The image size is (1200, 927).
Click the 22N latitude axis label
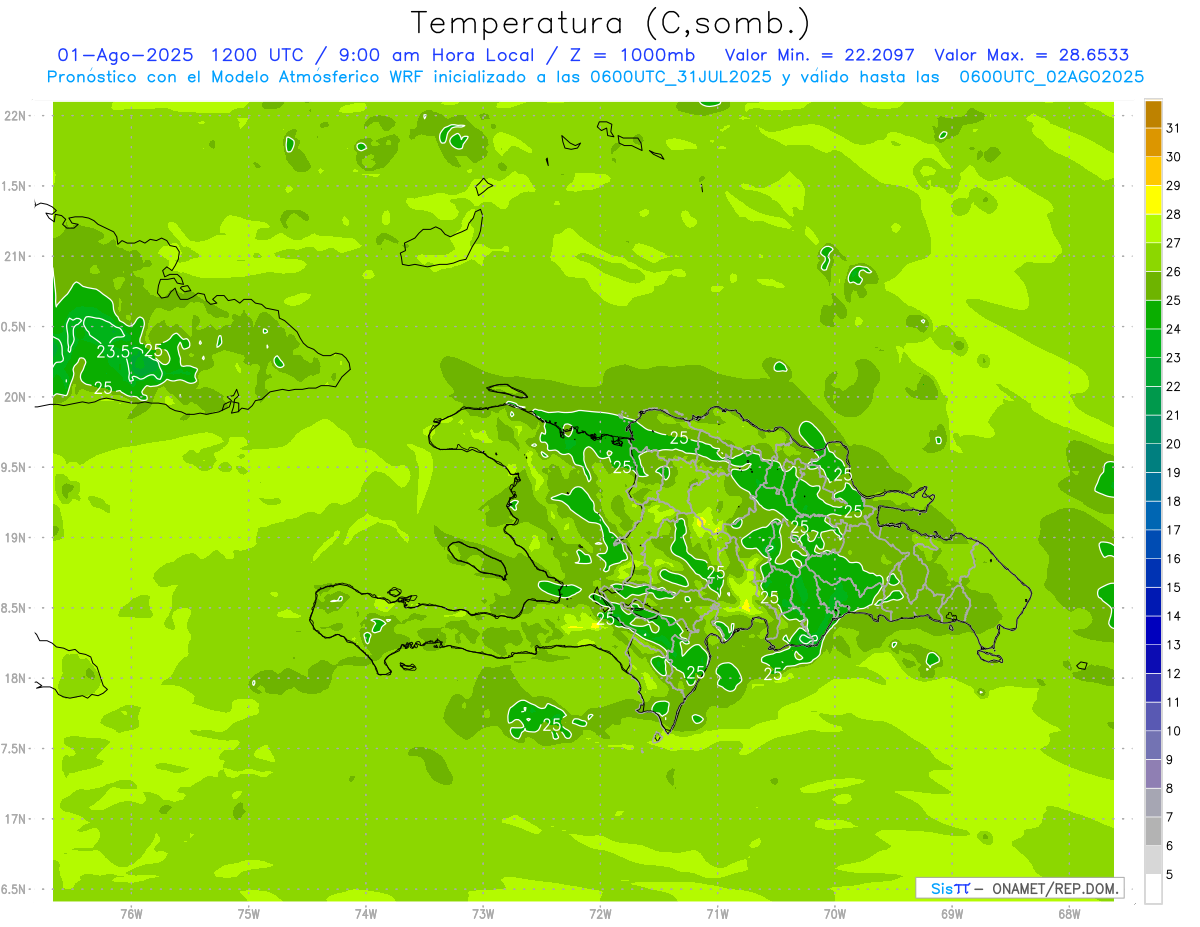(16, 116)
